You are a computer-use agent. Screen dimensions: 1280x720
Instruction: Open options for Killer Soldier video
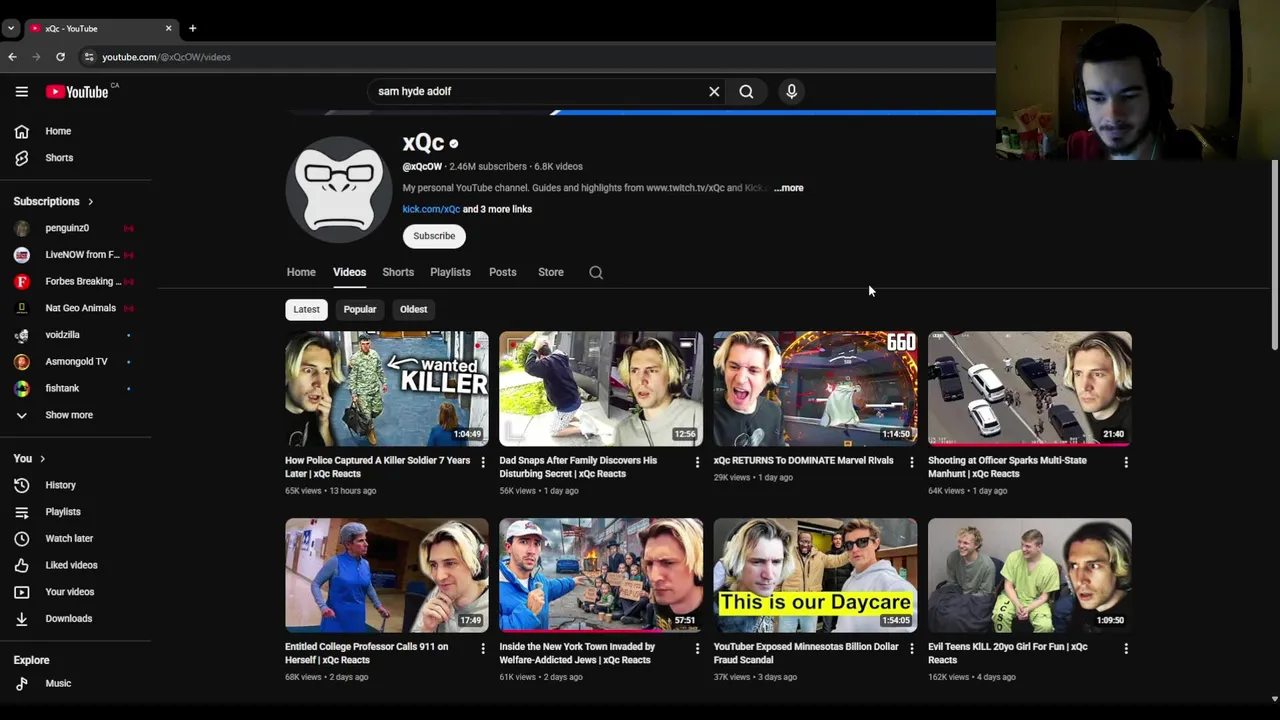pos(483,462)
